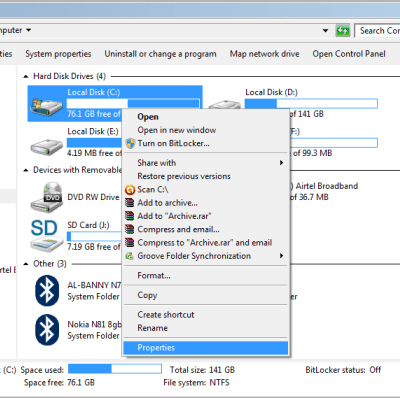Select Restore previous versions
Viewport: 400px width, 398px height.
205,176
